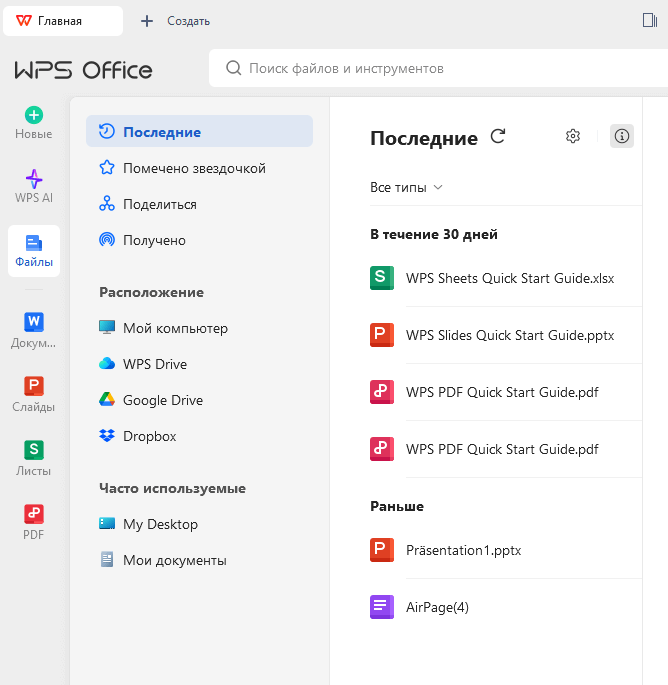The image size is (668, 685).
Task: Open recent list settings gear
Action: (573, 136)
